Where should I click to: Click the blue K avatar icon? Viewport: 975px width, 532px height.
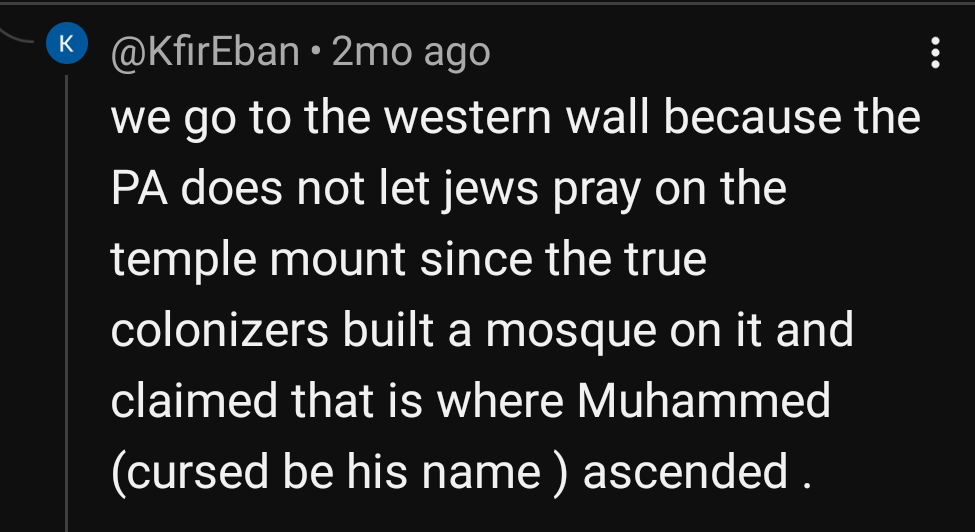[x=66, y=45]
